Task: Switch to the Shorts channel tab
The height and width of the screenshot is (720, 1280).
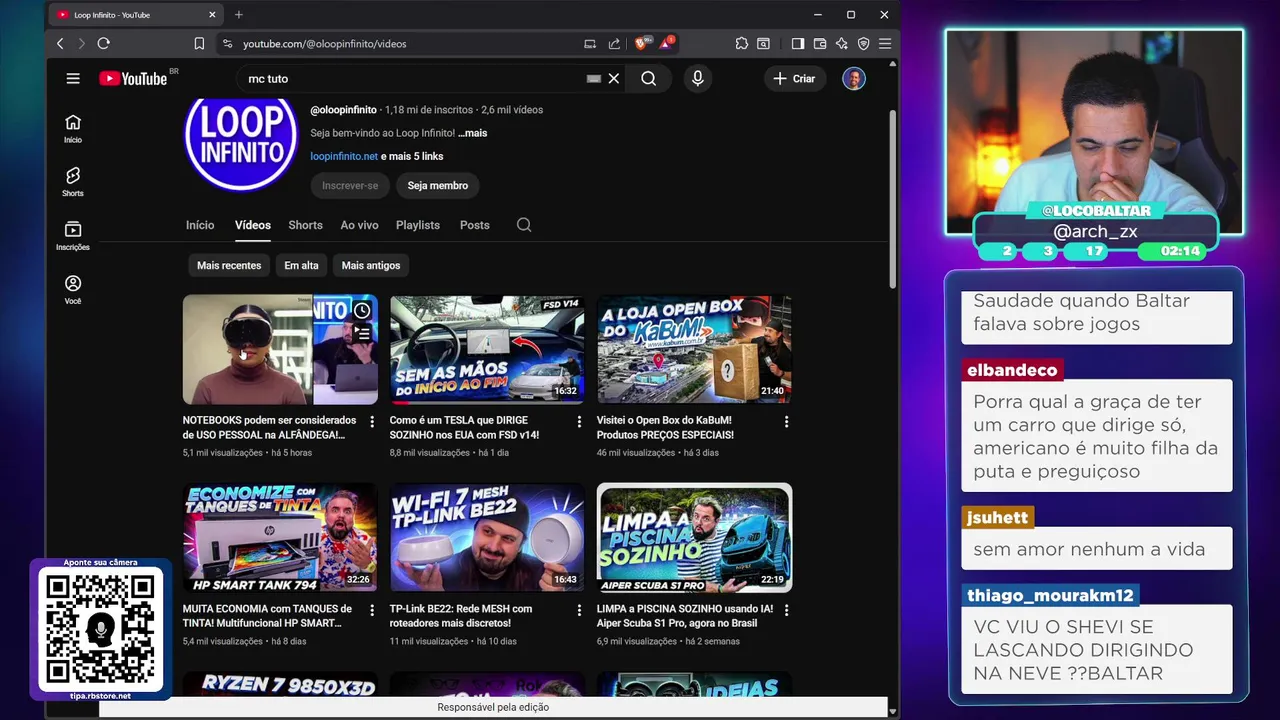Action: click(x=305, y=225)
